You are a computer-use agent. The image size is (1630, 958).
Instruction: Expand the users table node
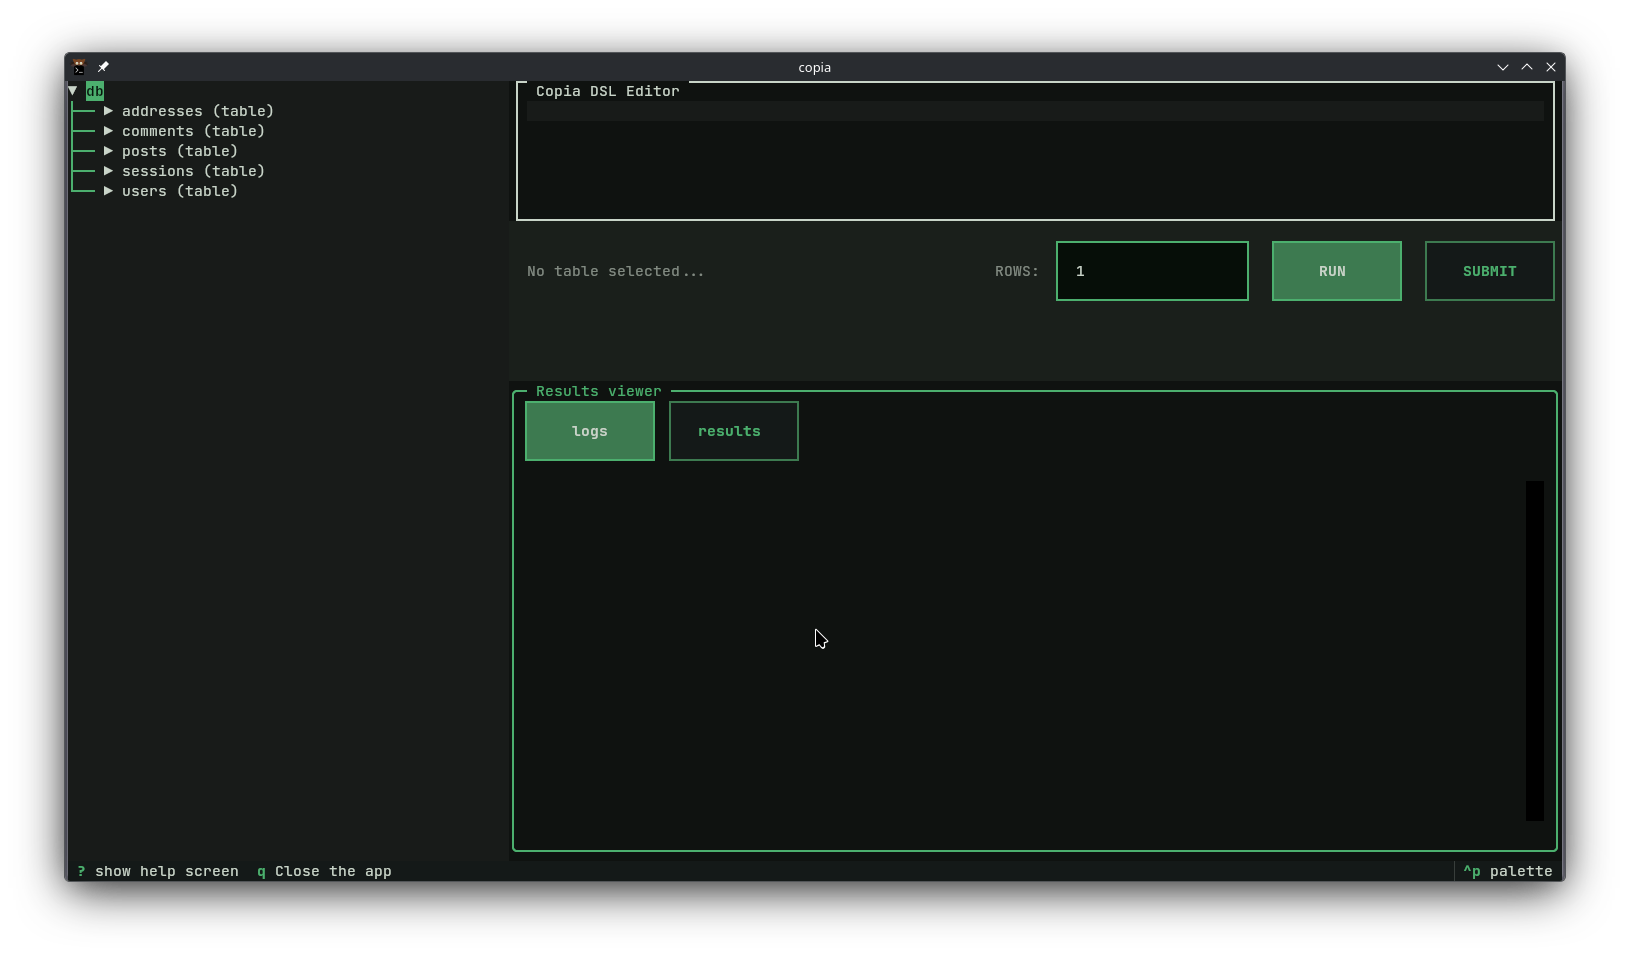coord(108,191)
